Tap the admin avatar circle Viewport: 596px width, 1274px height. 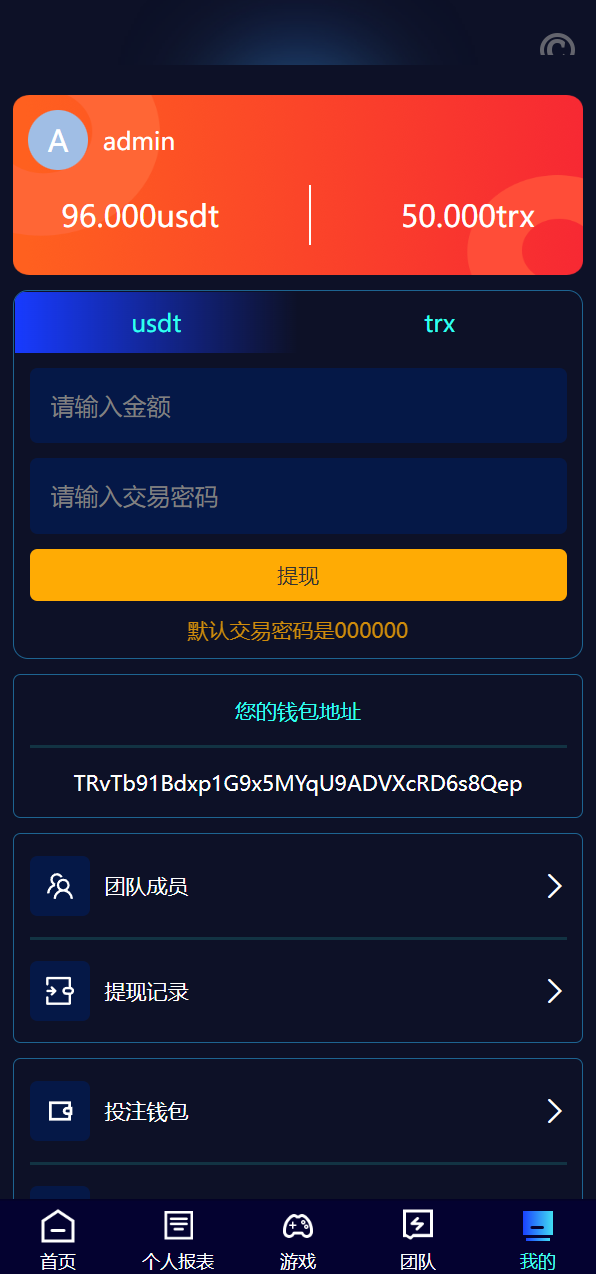point(58,140)
